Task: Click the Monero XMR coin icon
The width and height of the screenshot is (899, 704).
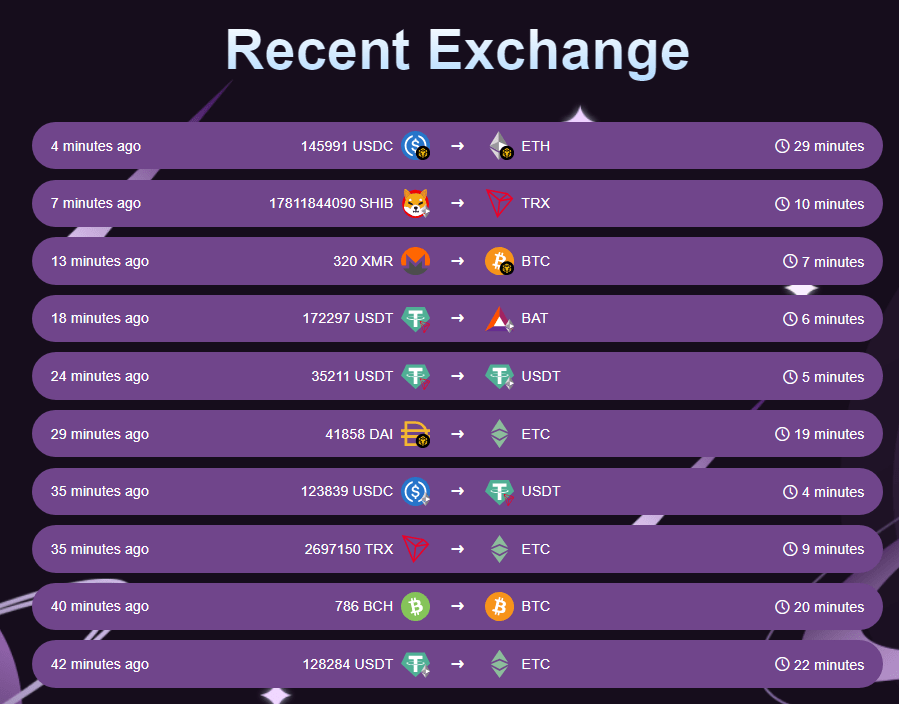Action: pos(416,261)
